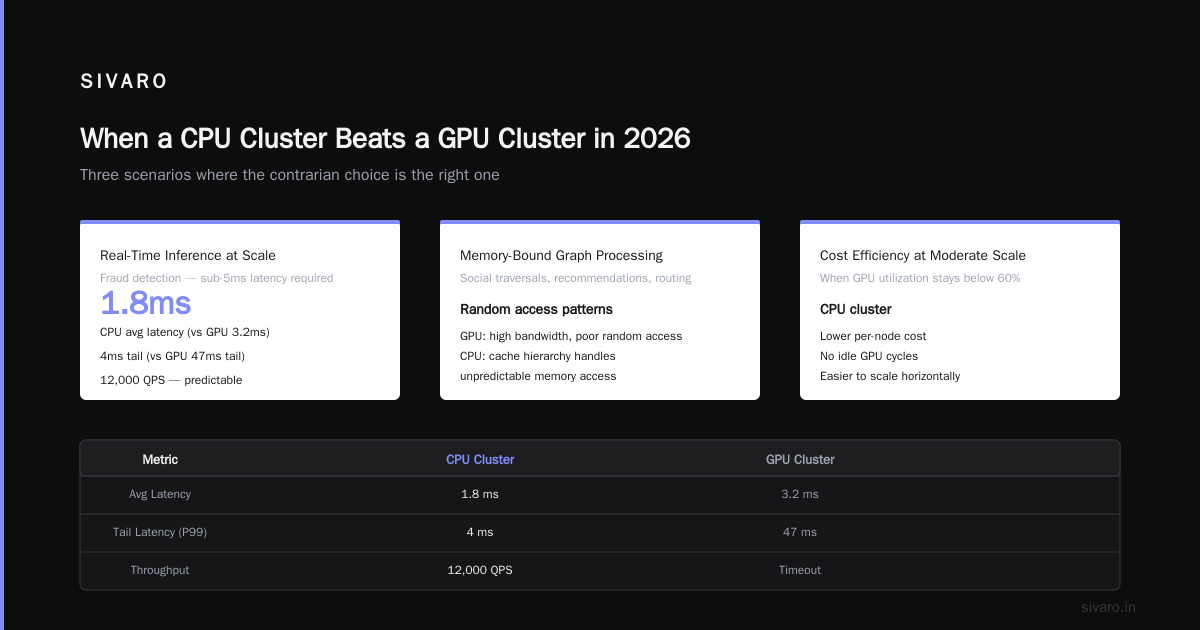Click the Timeout cell in Throughput row
Image resolution: width=1200 pixels, height=630 pixels.
point(800,570)
